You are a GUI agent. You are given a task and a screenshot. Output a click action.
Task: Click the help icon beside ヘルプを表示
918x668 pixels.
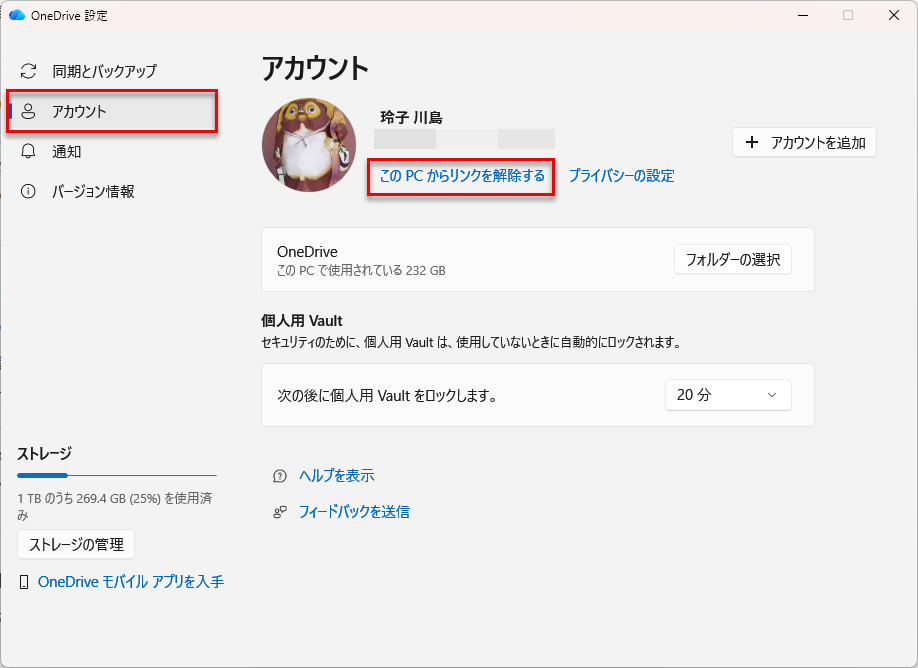280,476
